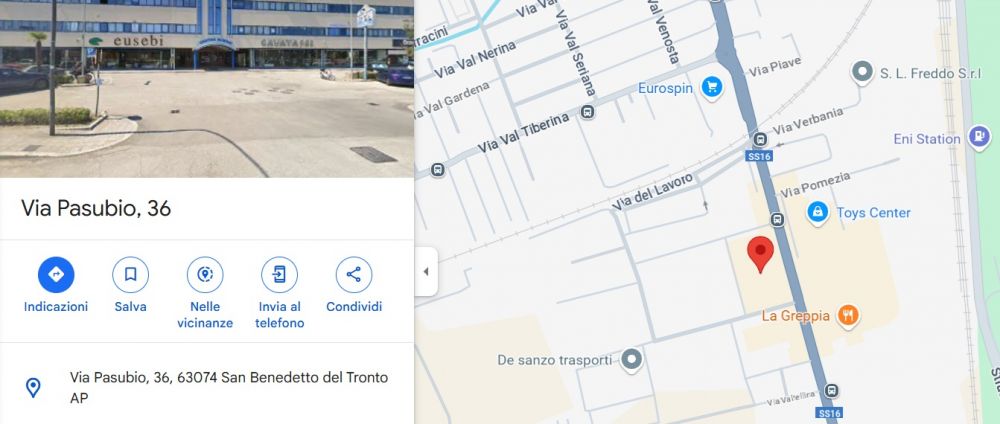The image size is (1000, 424).
Task: Open Nelle vicinanze nearby search
Action: tap(205, 275)
